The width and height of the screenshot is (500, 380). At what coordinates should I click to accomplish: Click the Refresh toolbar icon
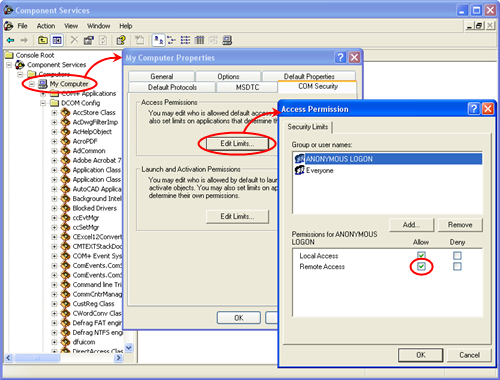pos(103,40)
